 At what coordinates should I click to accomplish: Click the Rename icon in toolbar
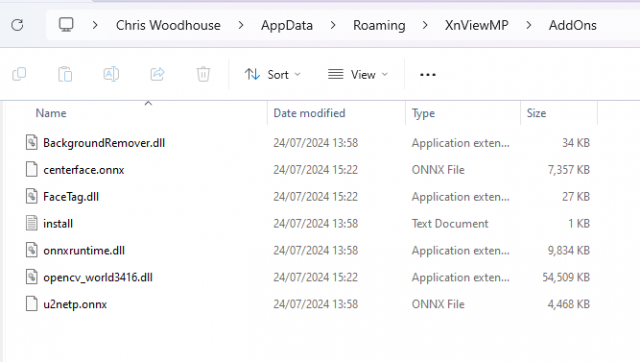click(111, 74)
